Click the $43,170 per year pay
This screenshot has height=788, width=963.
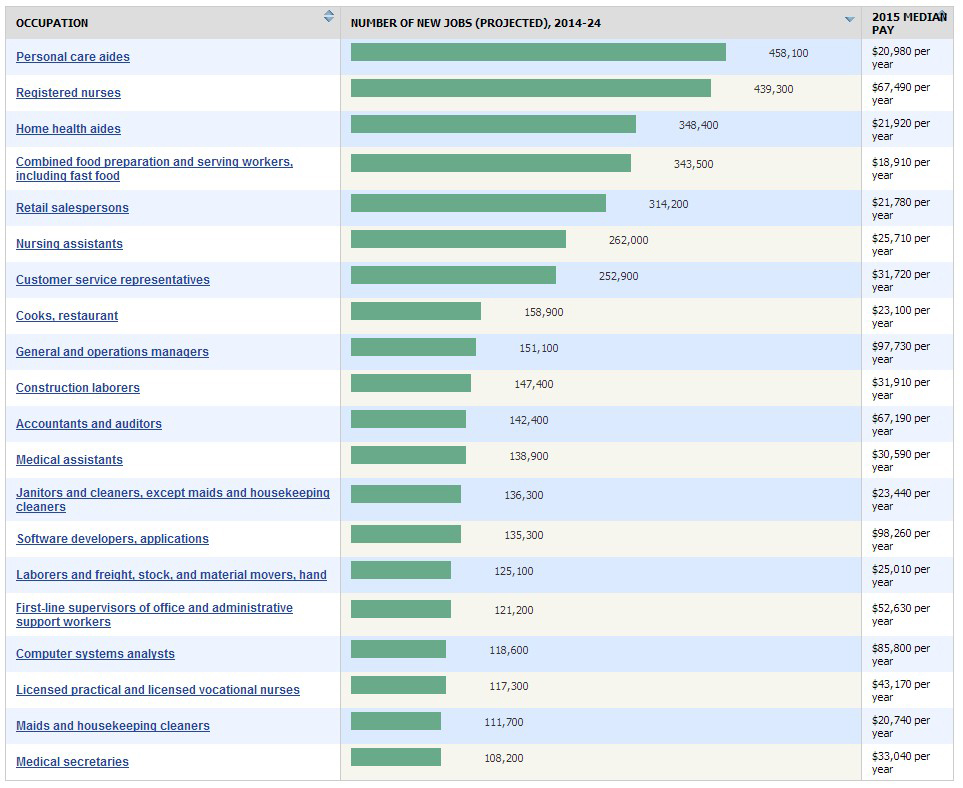(x=900, y=691)
